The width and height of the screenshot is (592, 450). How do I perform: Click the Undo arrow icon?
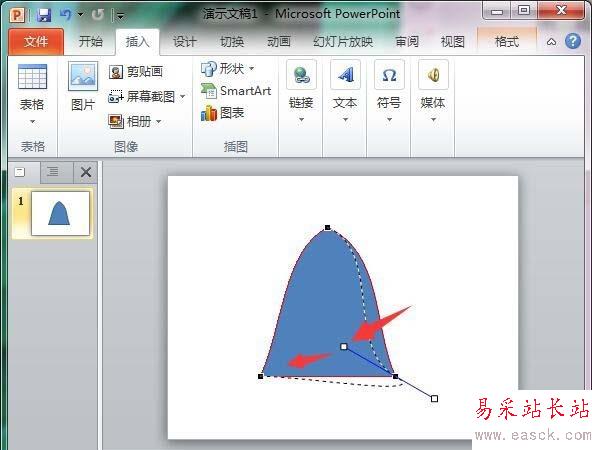tap(66, 15)
